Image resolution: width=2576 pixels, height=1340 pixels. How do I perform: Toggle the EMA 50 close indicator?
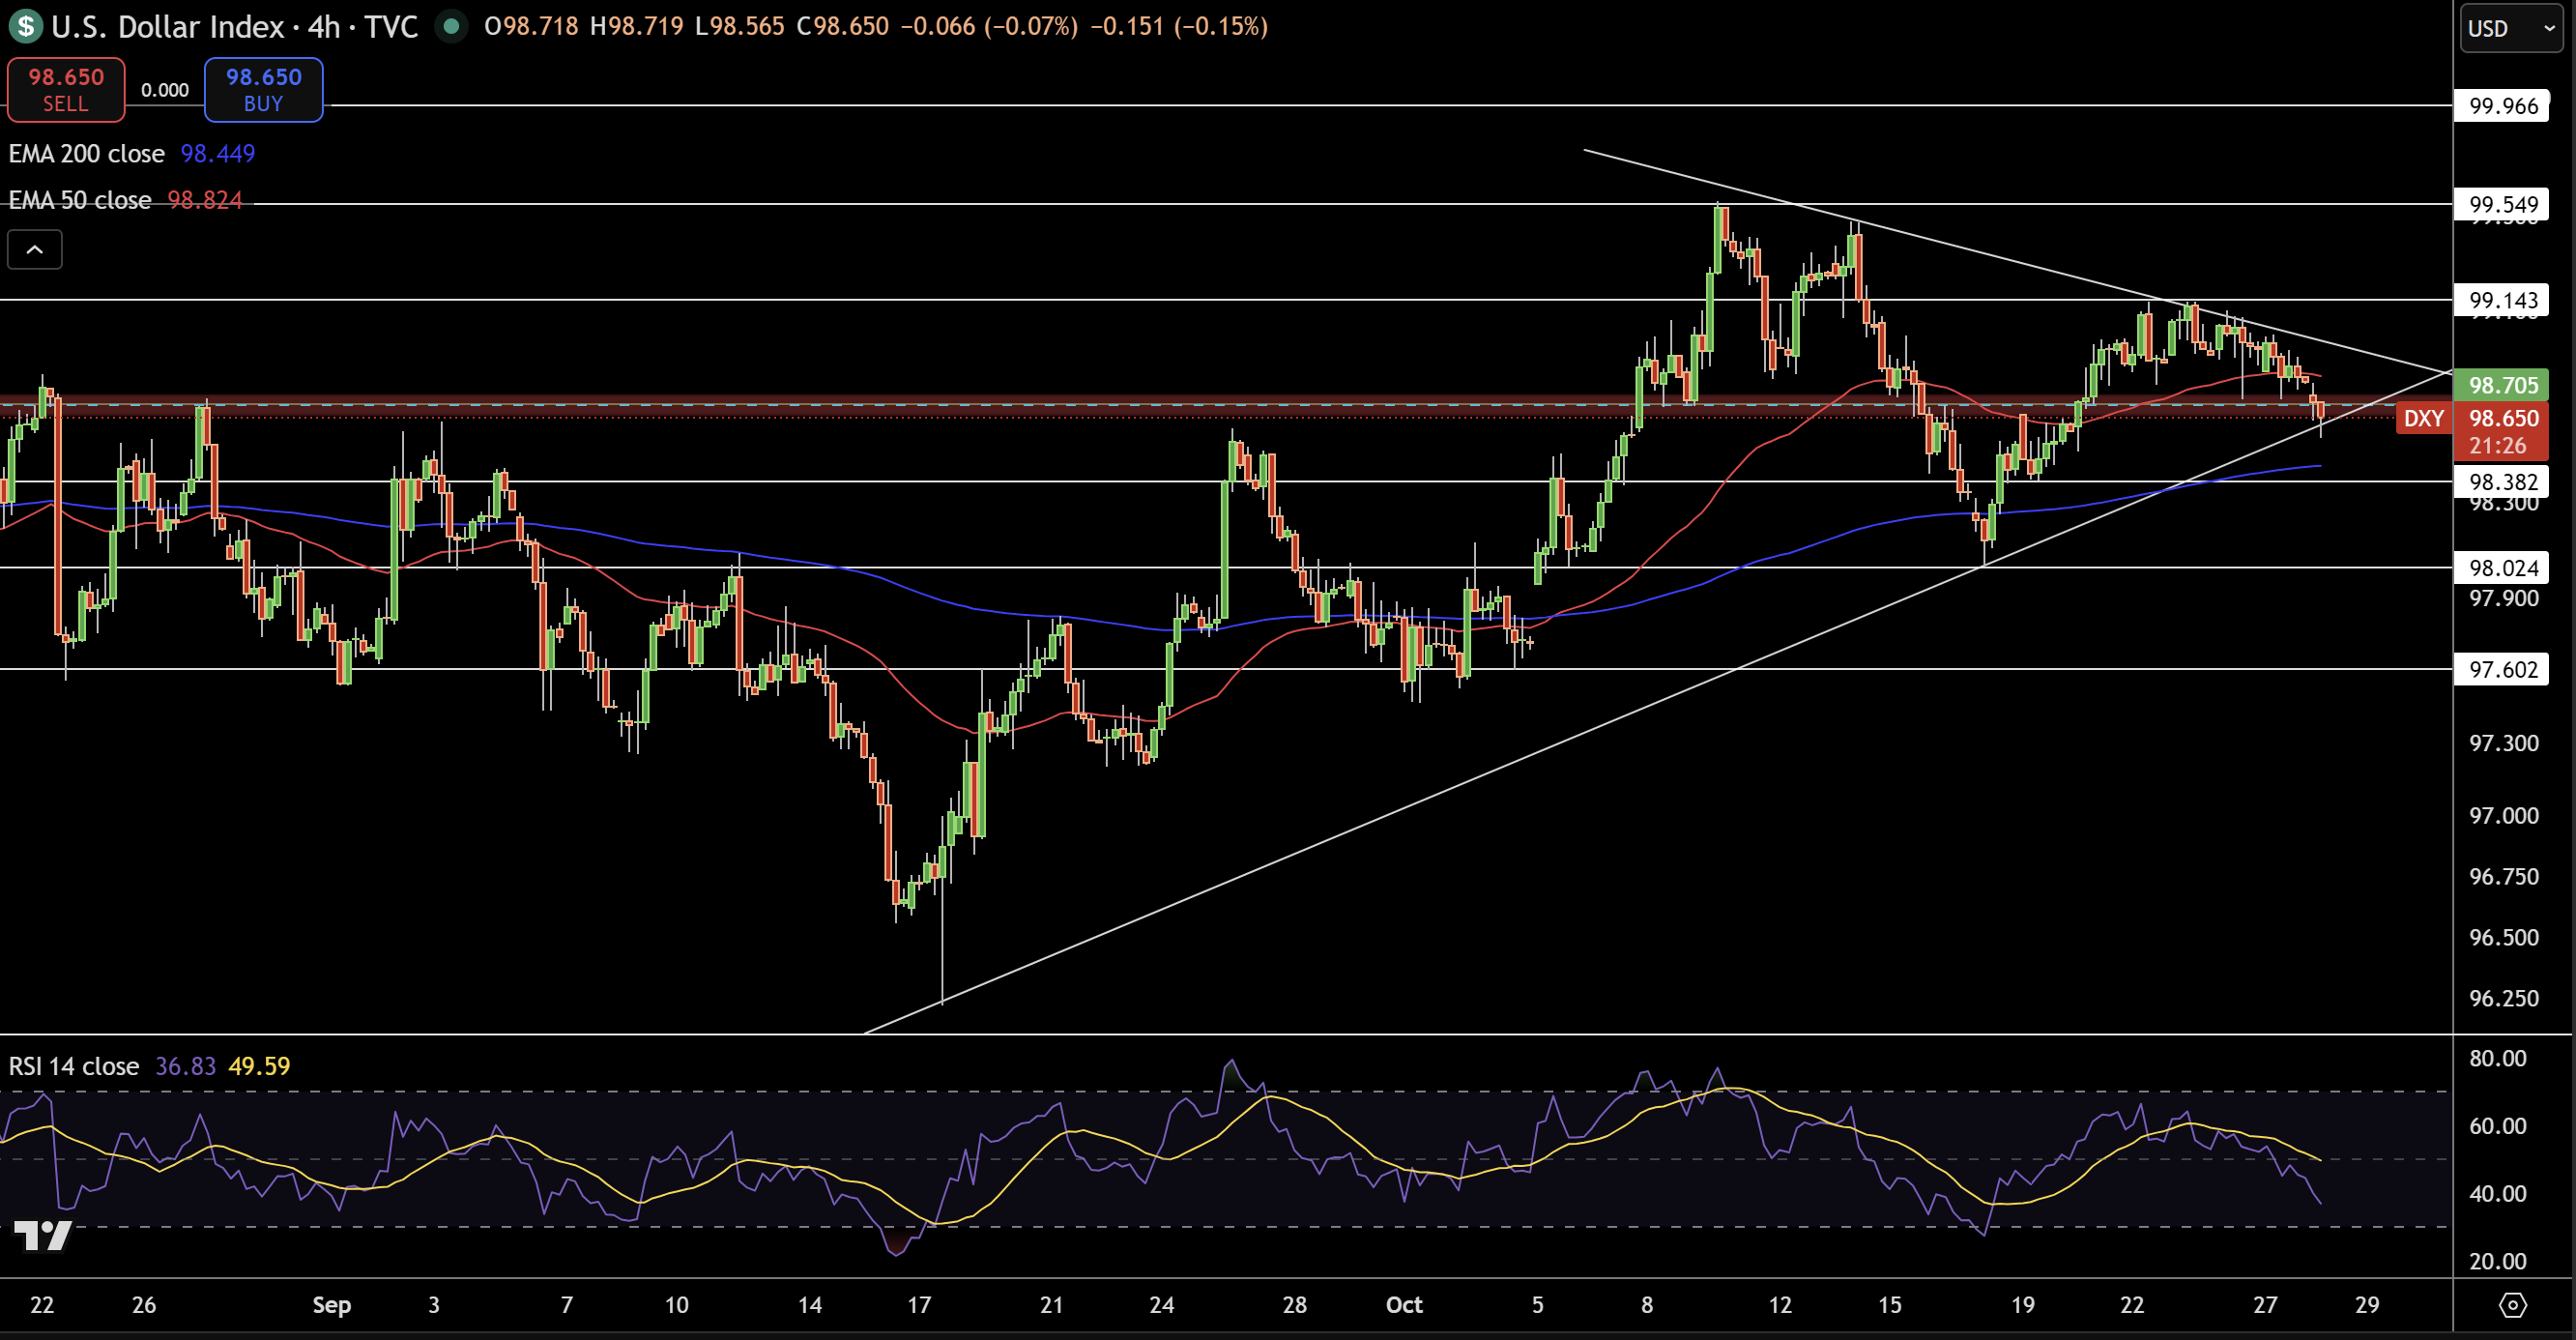pos(80,200)
